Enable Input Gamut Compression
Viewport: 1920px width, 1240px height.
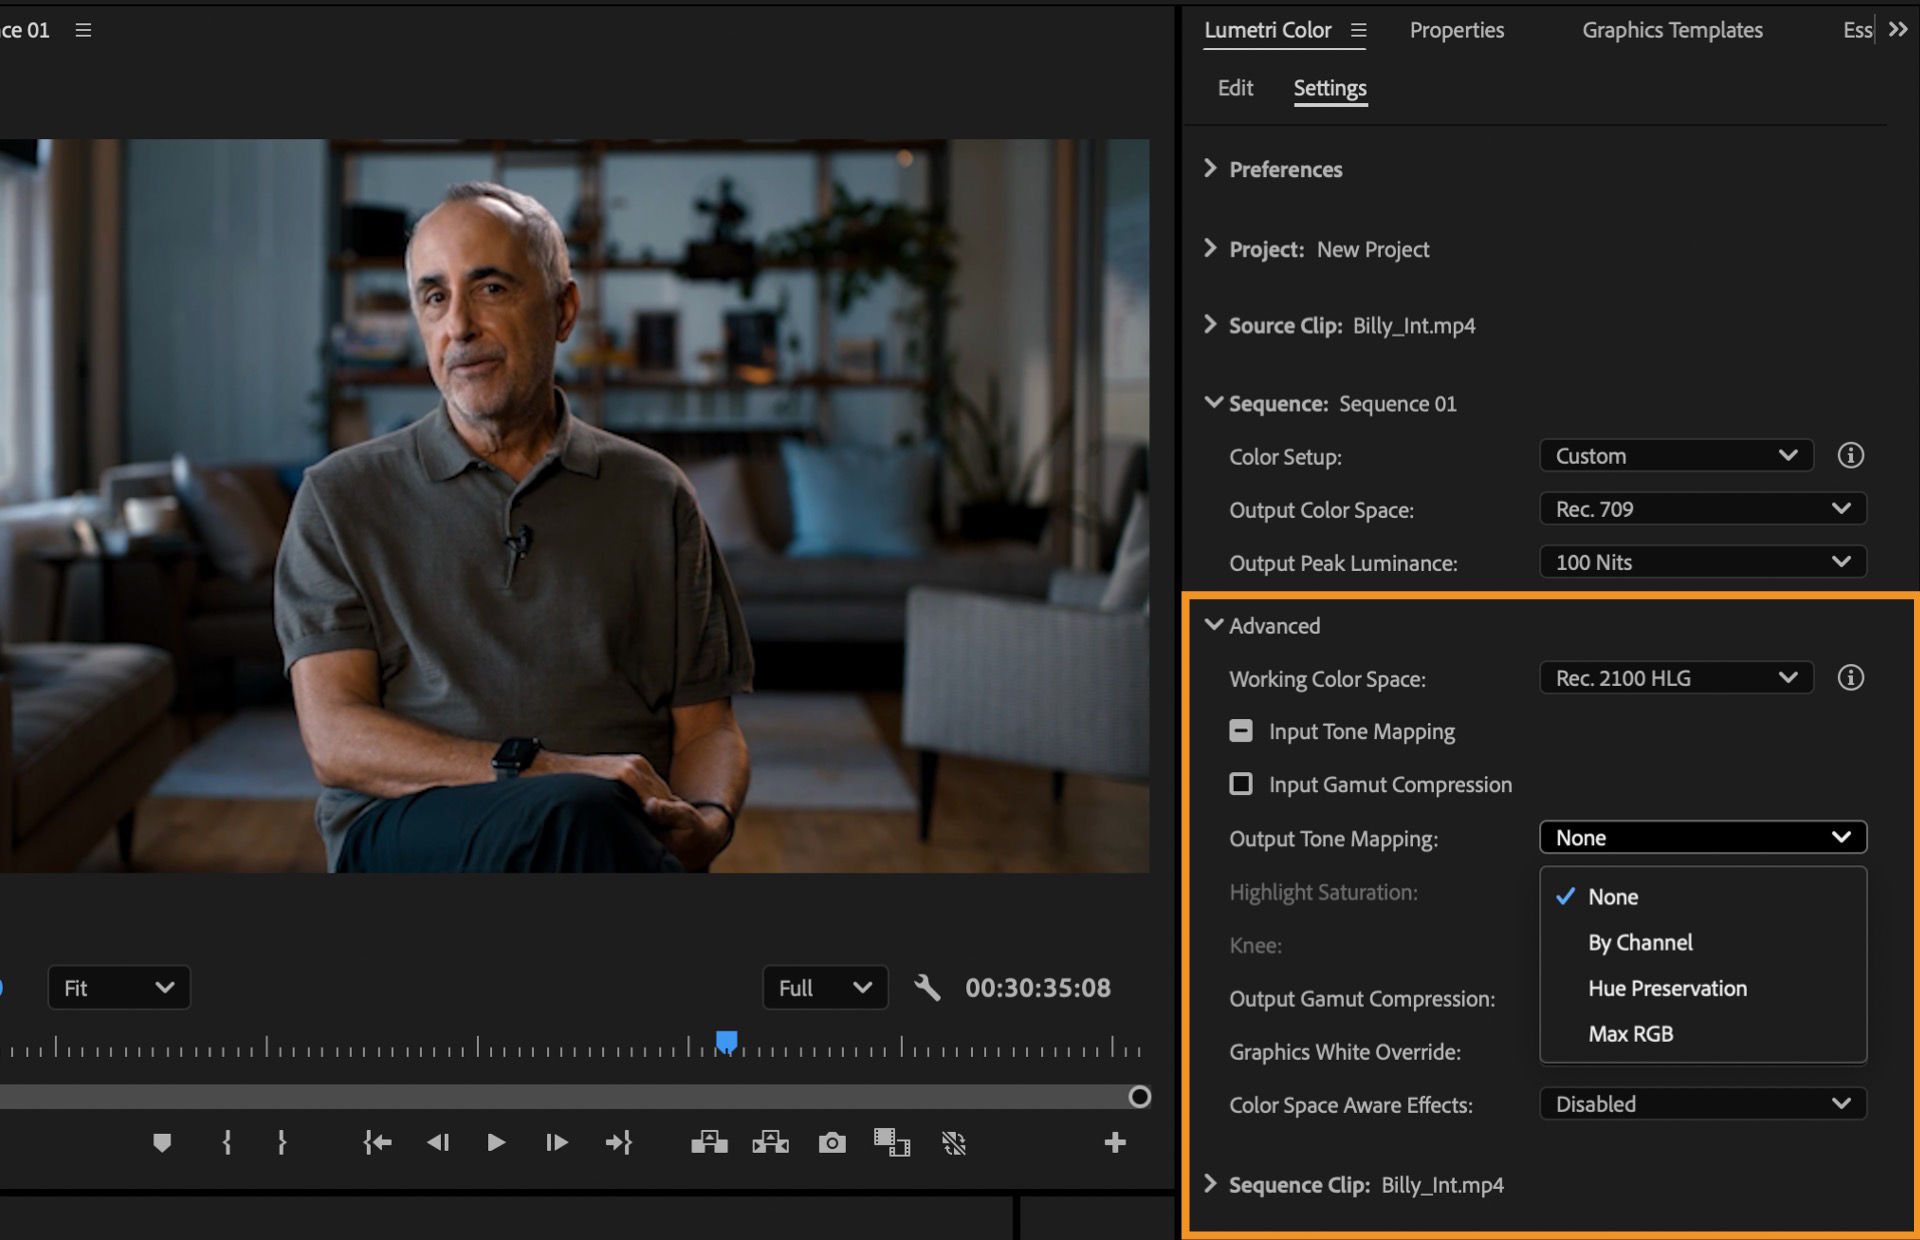pyautogui.click(x=1240, y=784)
